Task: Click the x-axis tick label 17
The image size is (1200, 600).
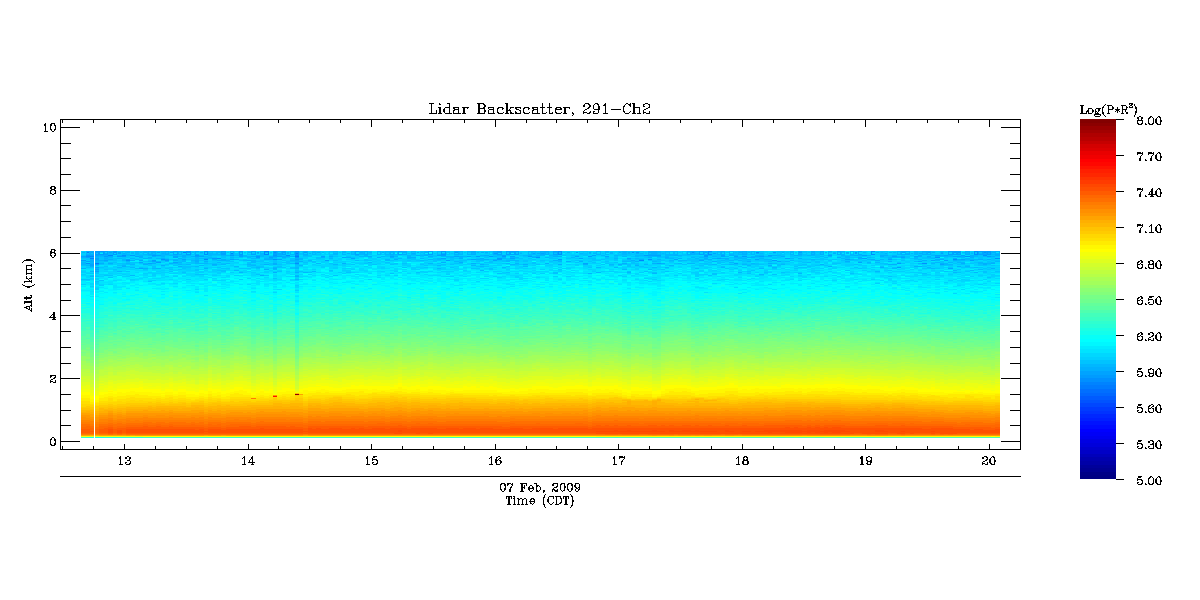Action: [618, 461]
